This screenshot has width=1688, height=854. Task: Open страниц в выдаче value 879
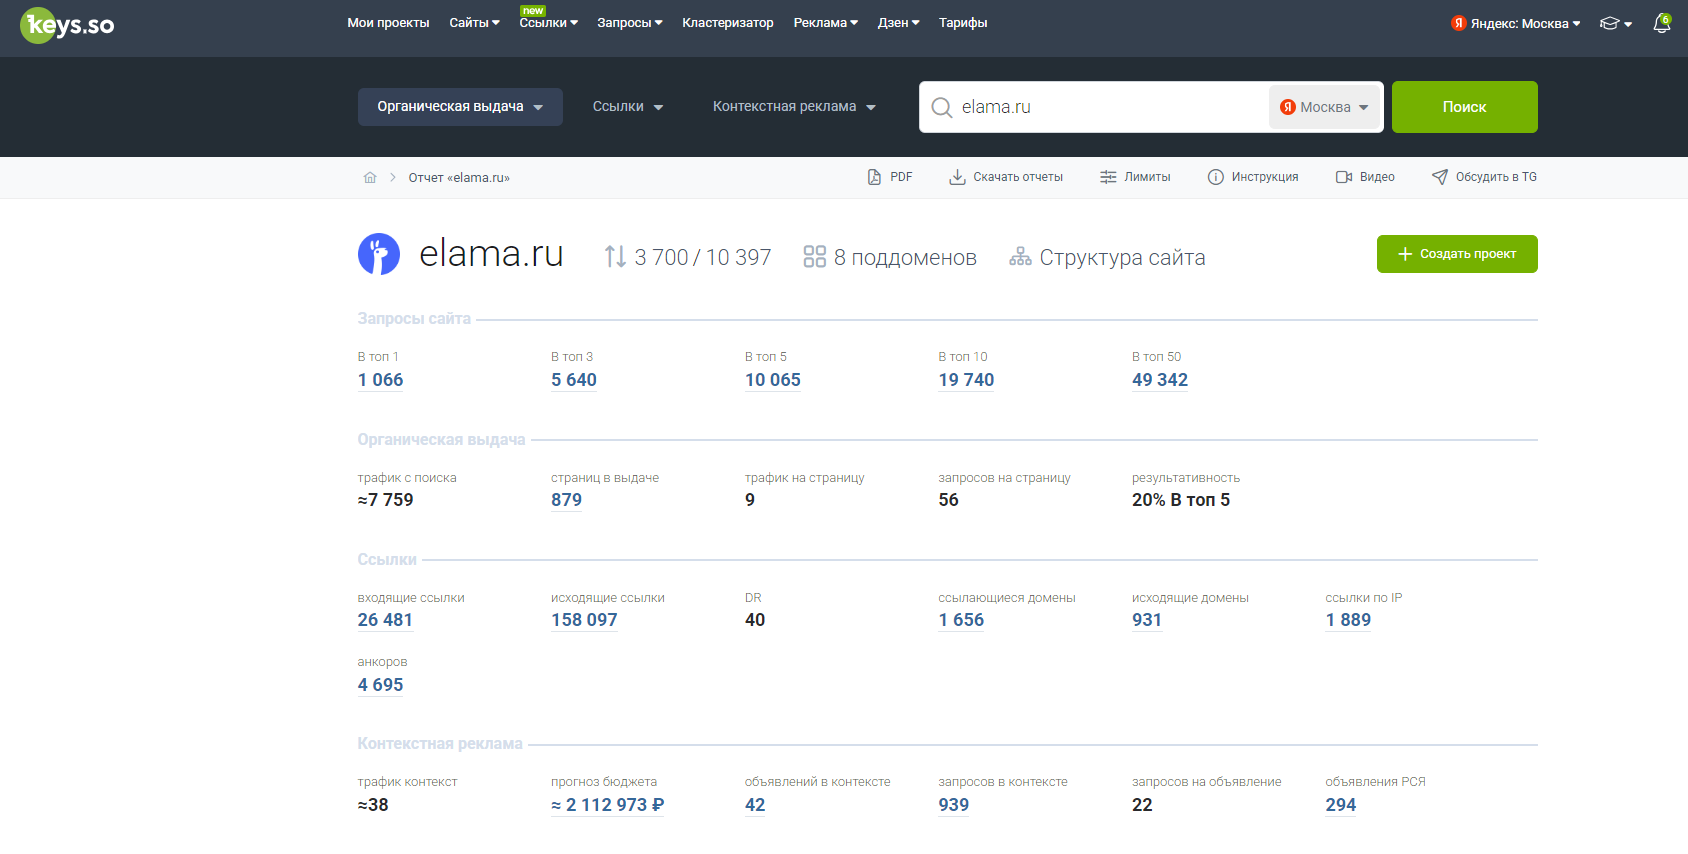566,500
